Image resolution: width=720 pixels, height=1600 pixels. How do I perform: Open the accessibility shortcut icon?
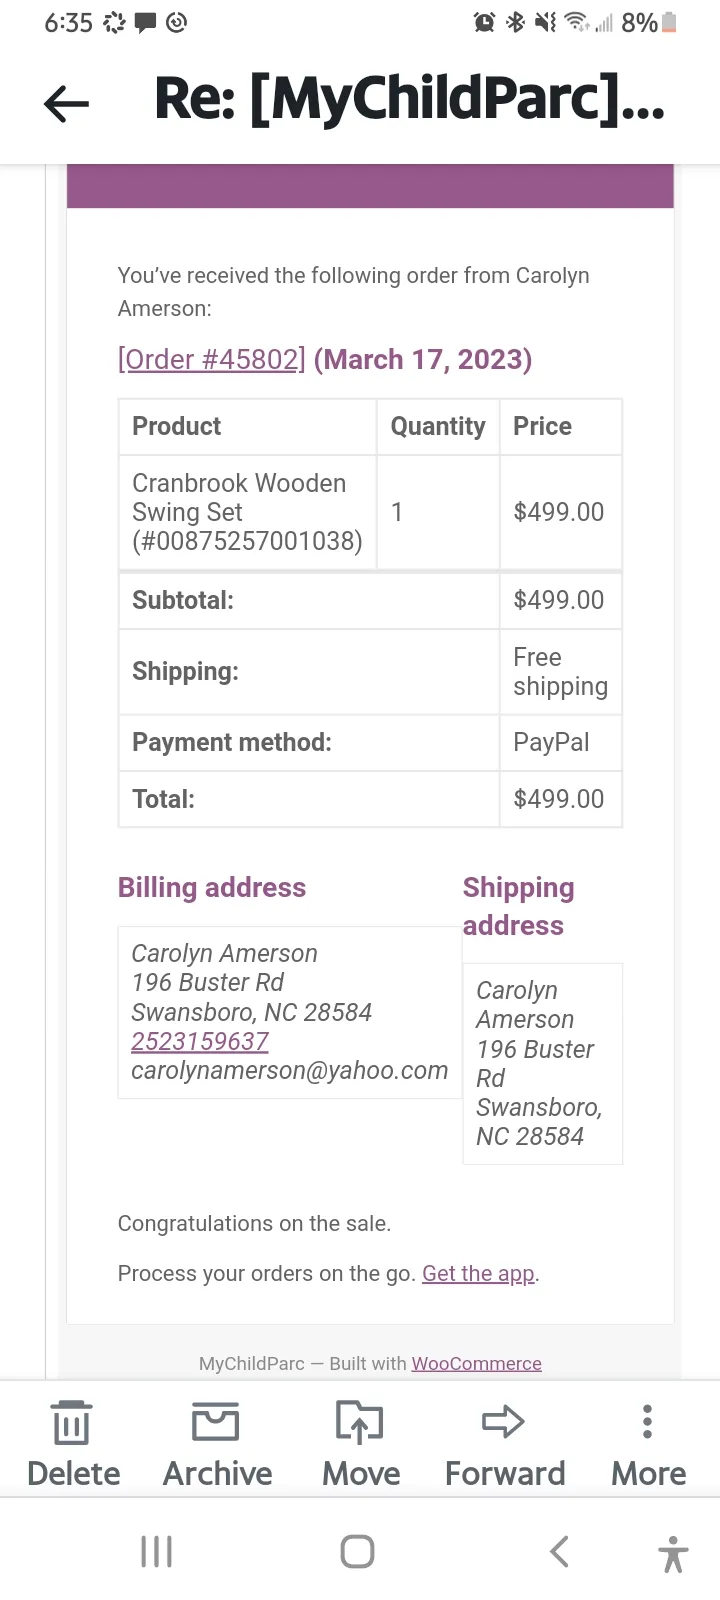tap(673, 1554)
